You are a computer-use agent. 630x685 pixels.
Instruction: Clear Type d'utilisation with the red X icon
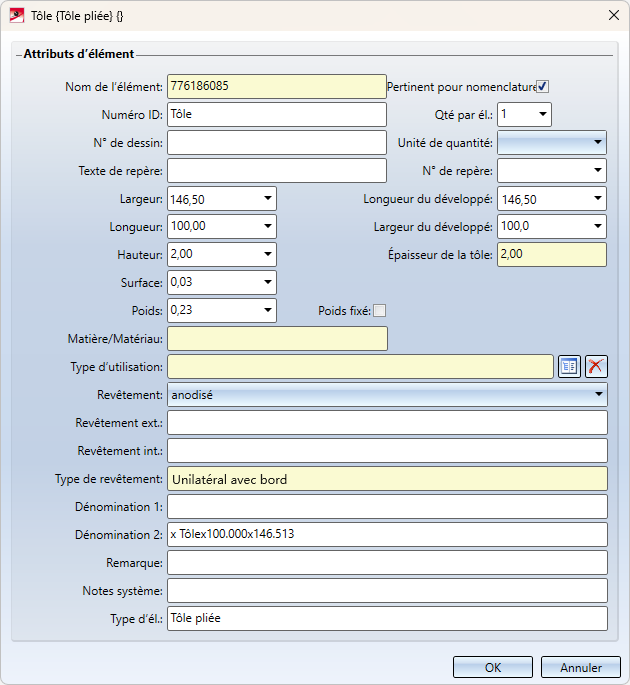[596, 366]
